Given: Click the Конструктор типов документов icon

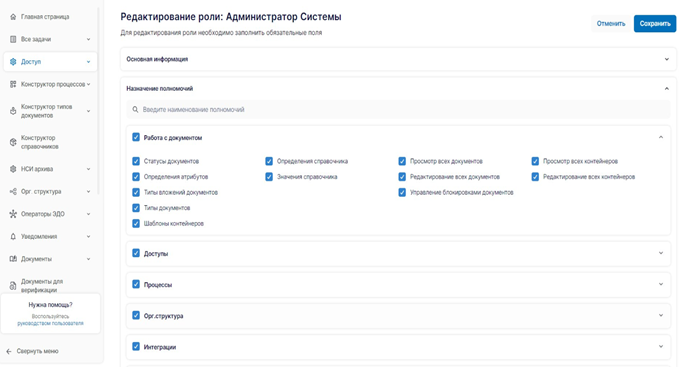Looking at the screenshot, I should (13, 111).
